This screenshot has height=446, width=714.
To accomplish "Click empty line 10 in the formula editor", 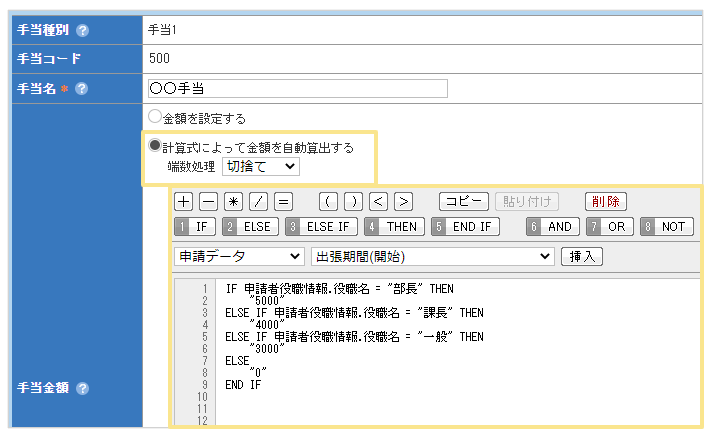I will click(x=458, y=397).
